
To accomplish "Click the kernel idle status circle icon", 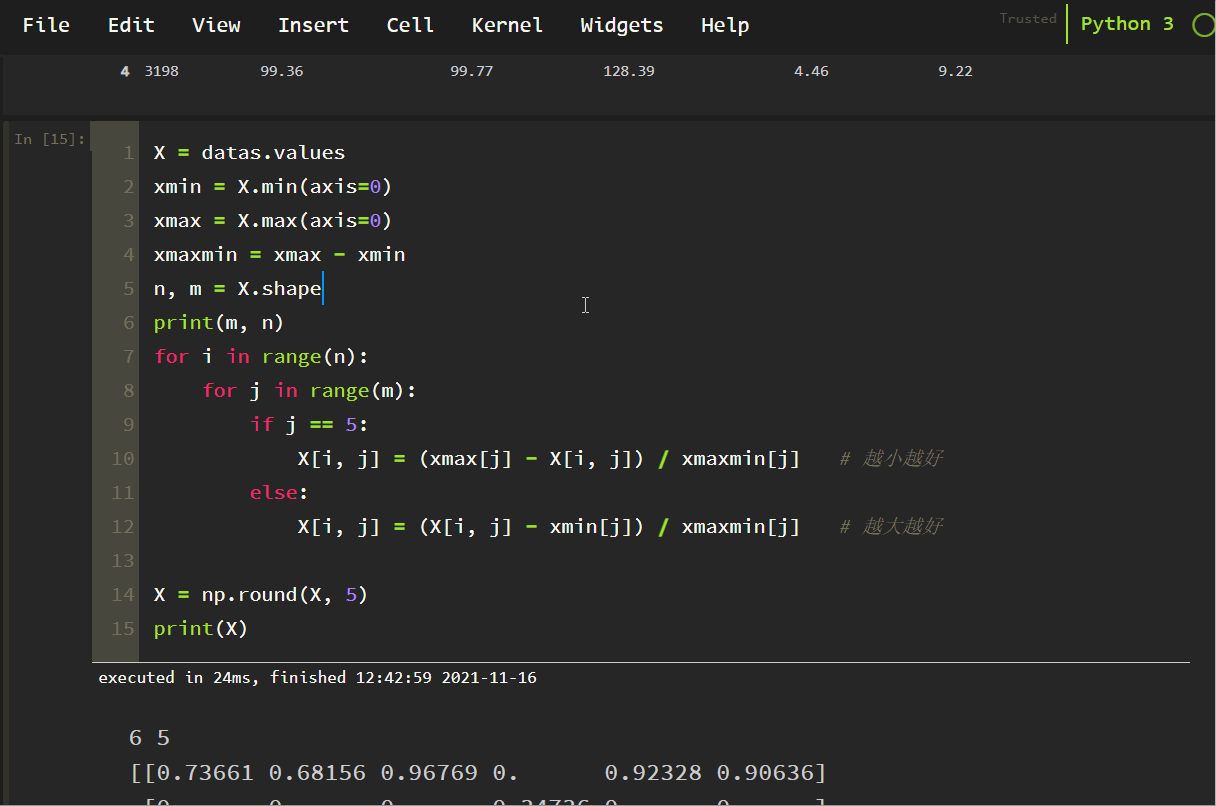I will 1204,25.
